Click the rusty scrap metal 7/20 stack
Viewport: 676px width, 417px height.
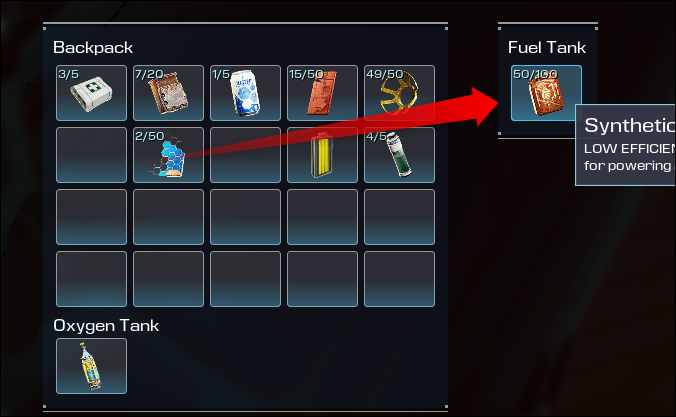168,93
